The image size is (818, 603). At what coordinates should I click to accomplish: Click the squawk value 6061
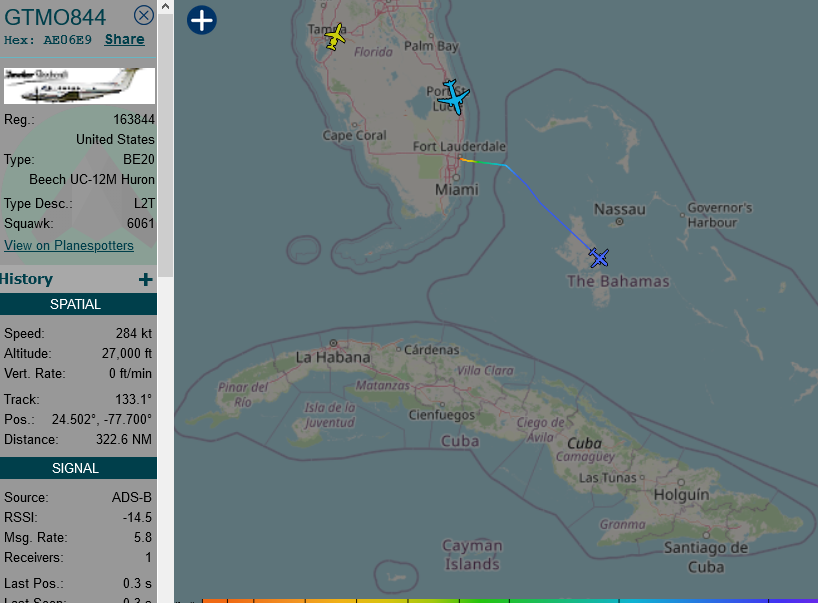coord(141,223)
